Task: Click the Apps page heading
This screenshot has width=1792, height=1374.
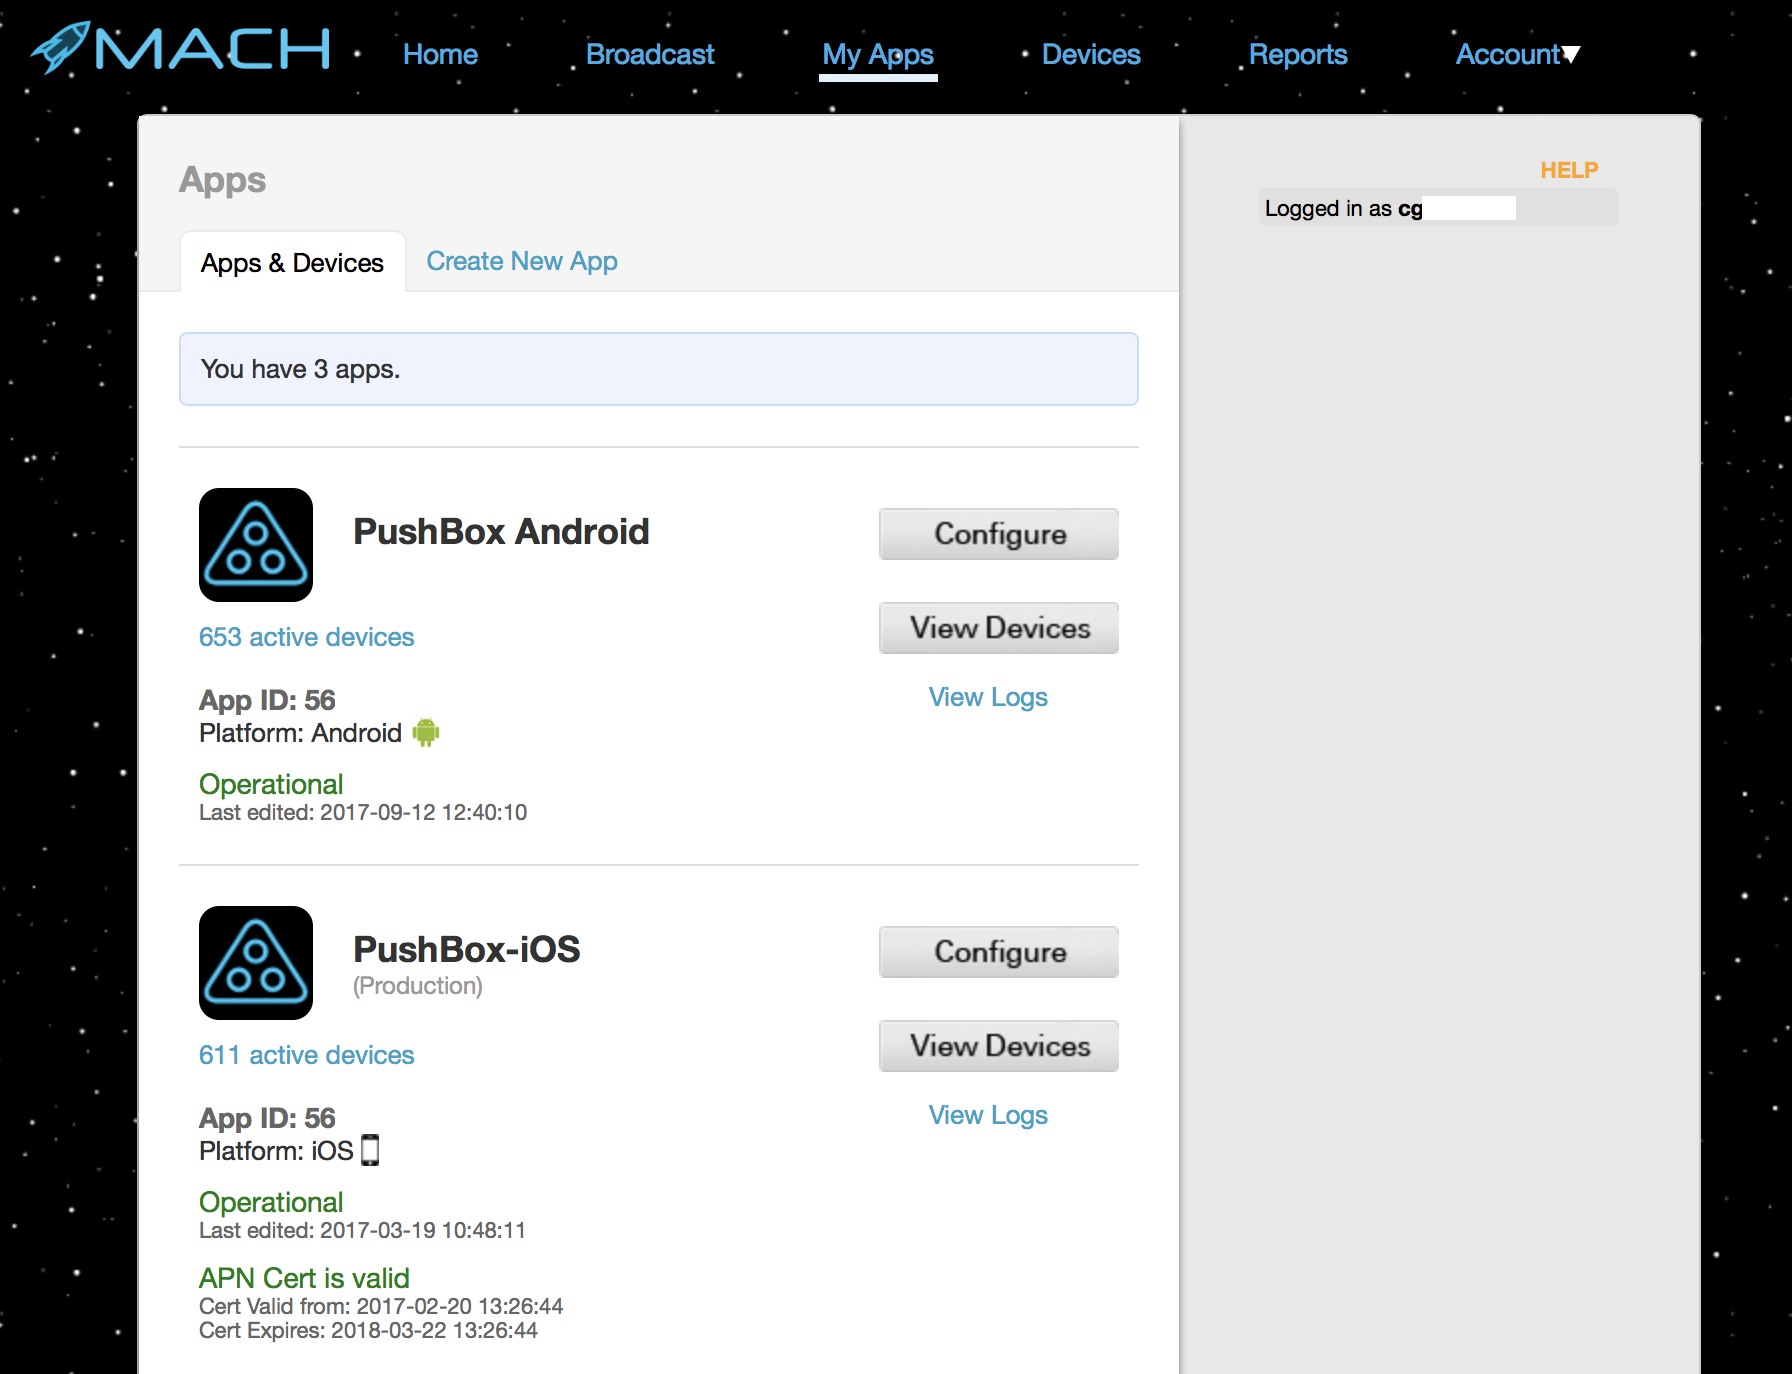Action: pyautogui.click(x=222, y=180)
